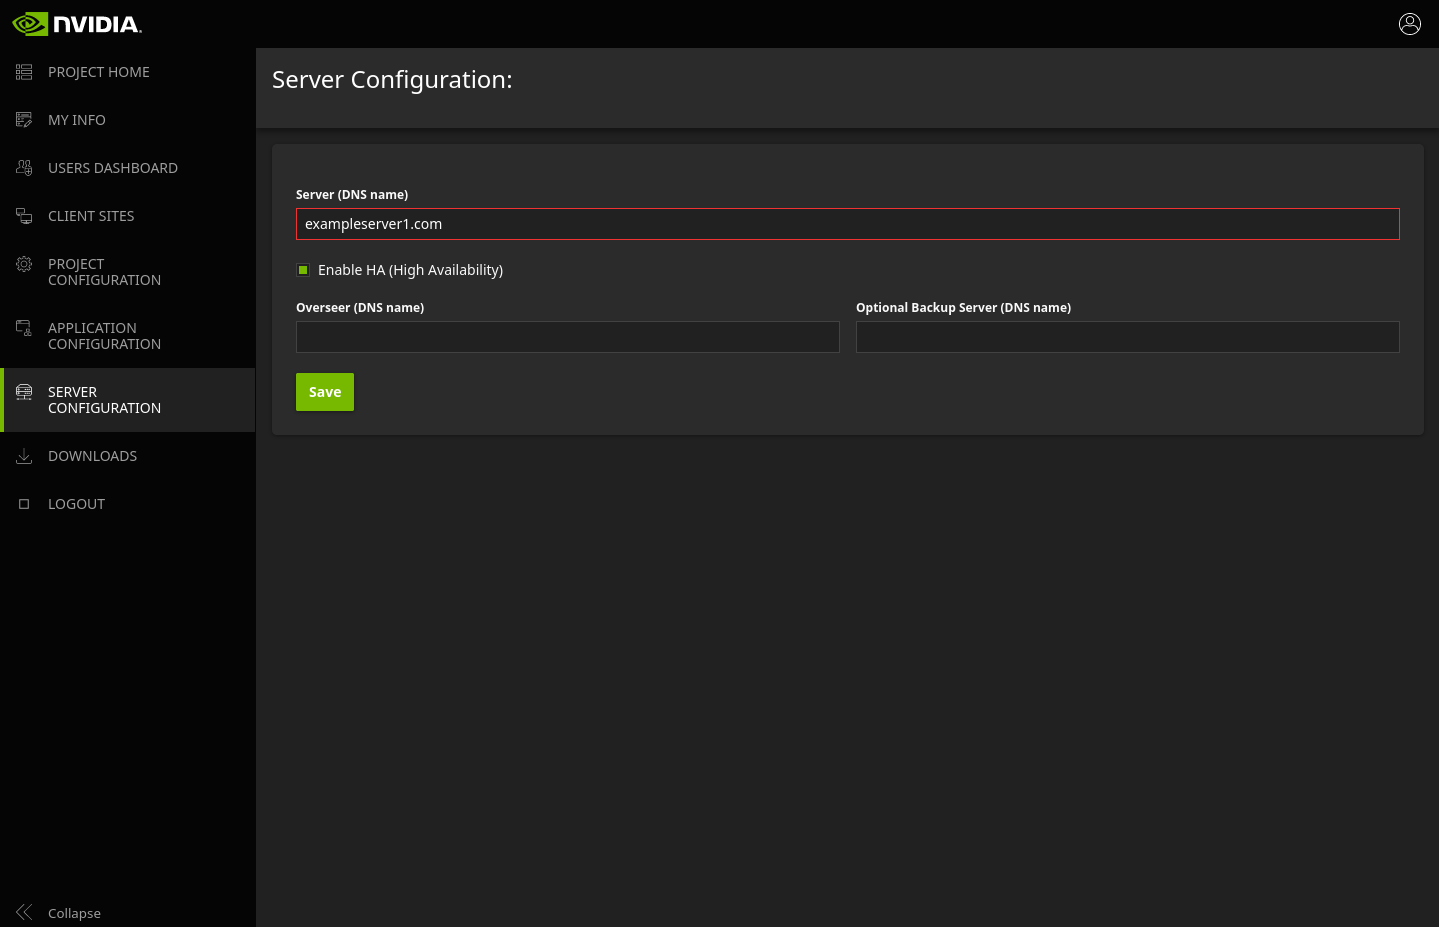Select SERVER CONFIGURATION menu item

point(128,400)
